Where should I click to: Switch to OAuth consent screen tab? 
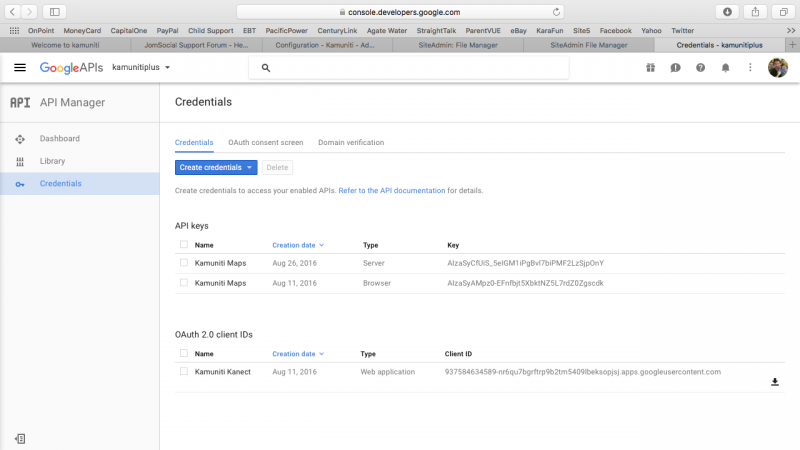266,142
